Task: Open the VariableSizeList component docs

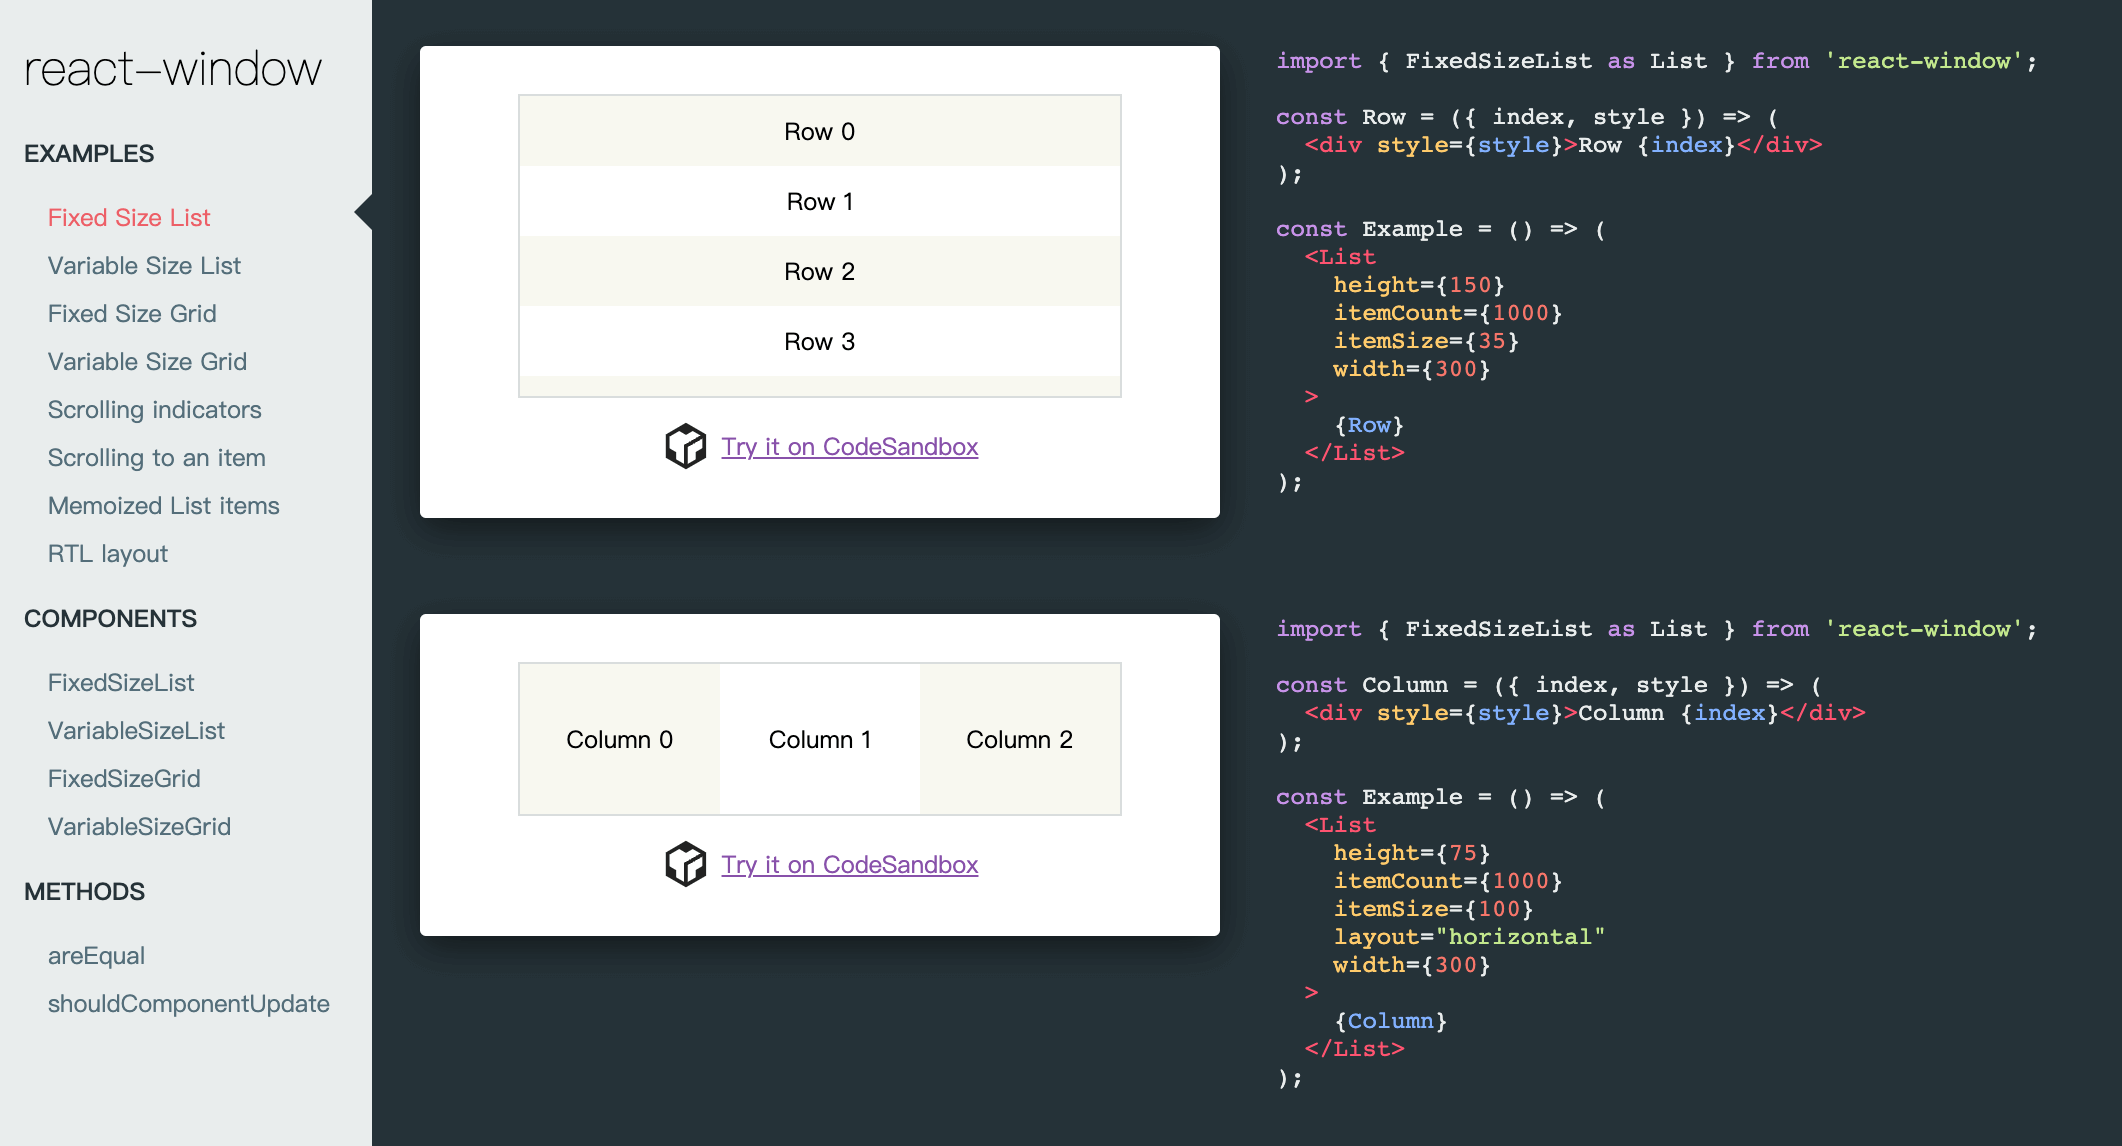Action: (136, 731)
